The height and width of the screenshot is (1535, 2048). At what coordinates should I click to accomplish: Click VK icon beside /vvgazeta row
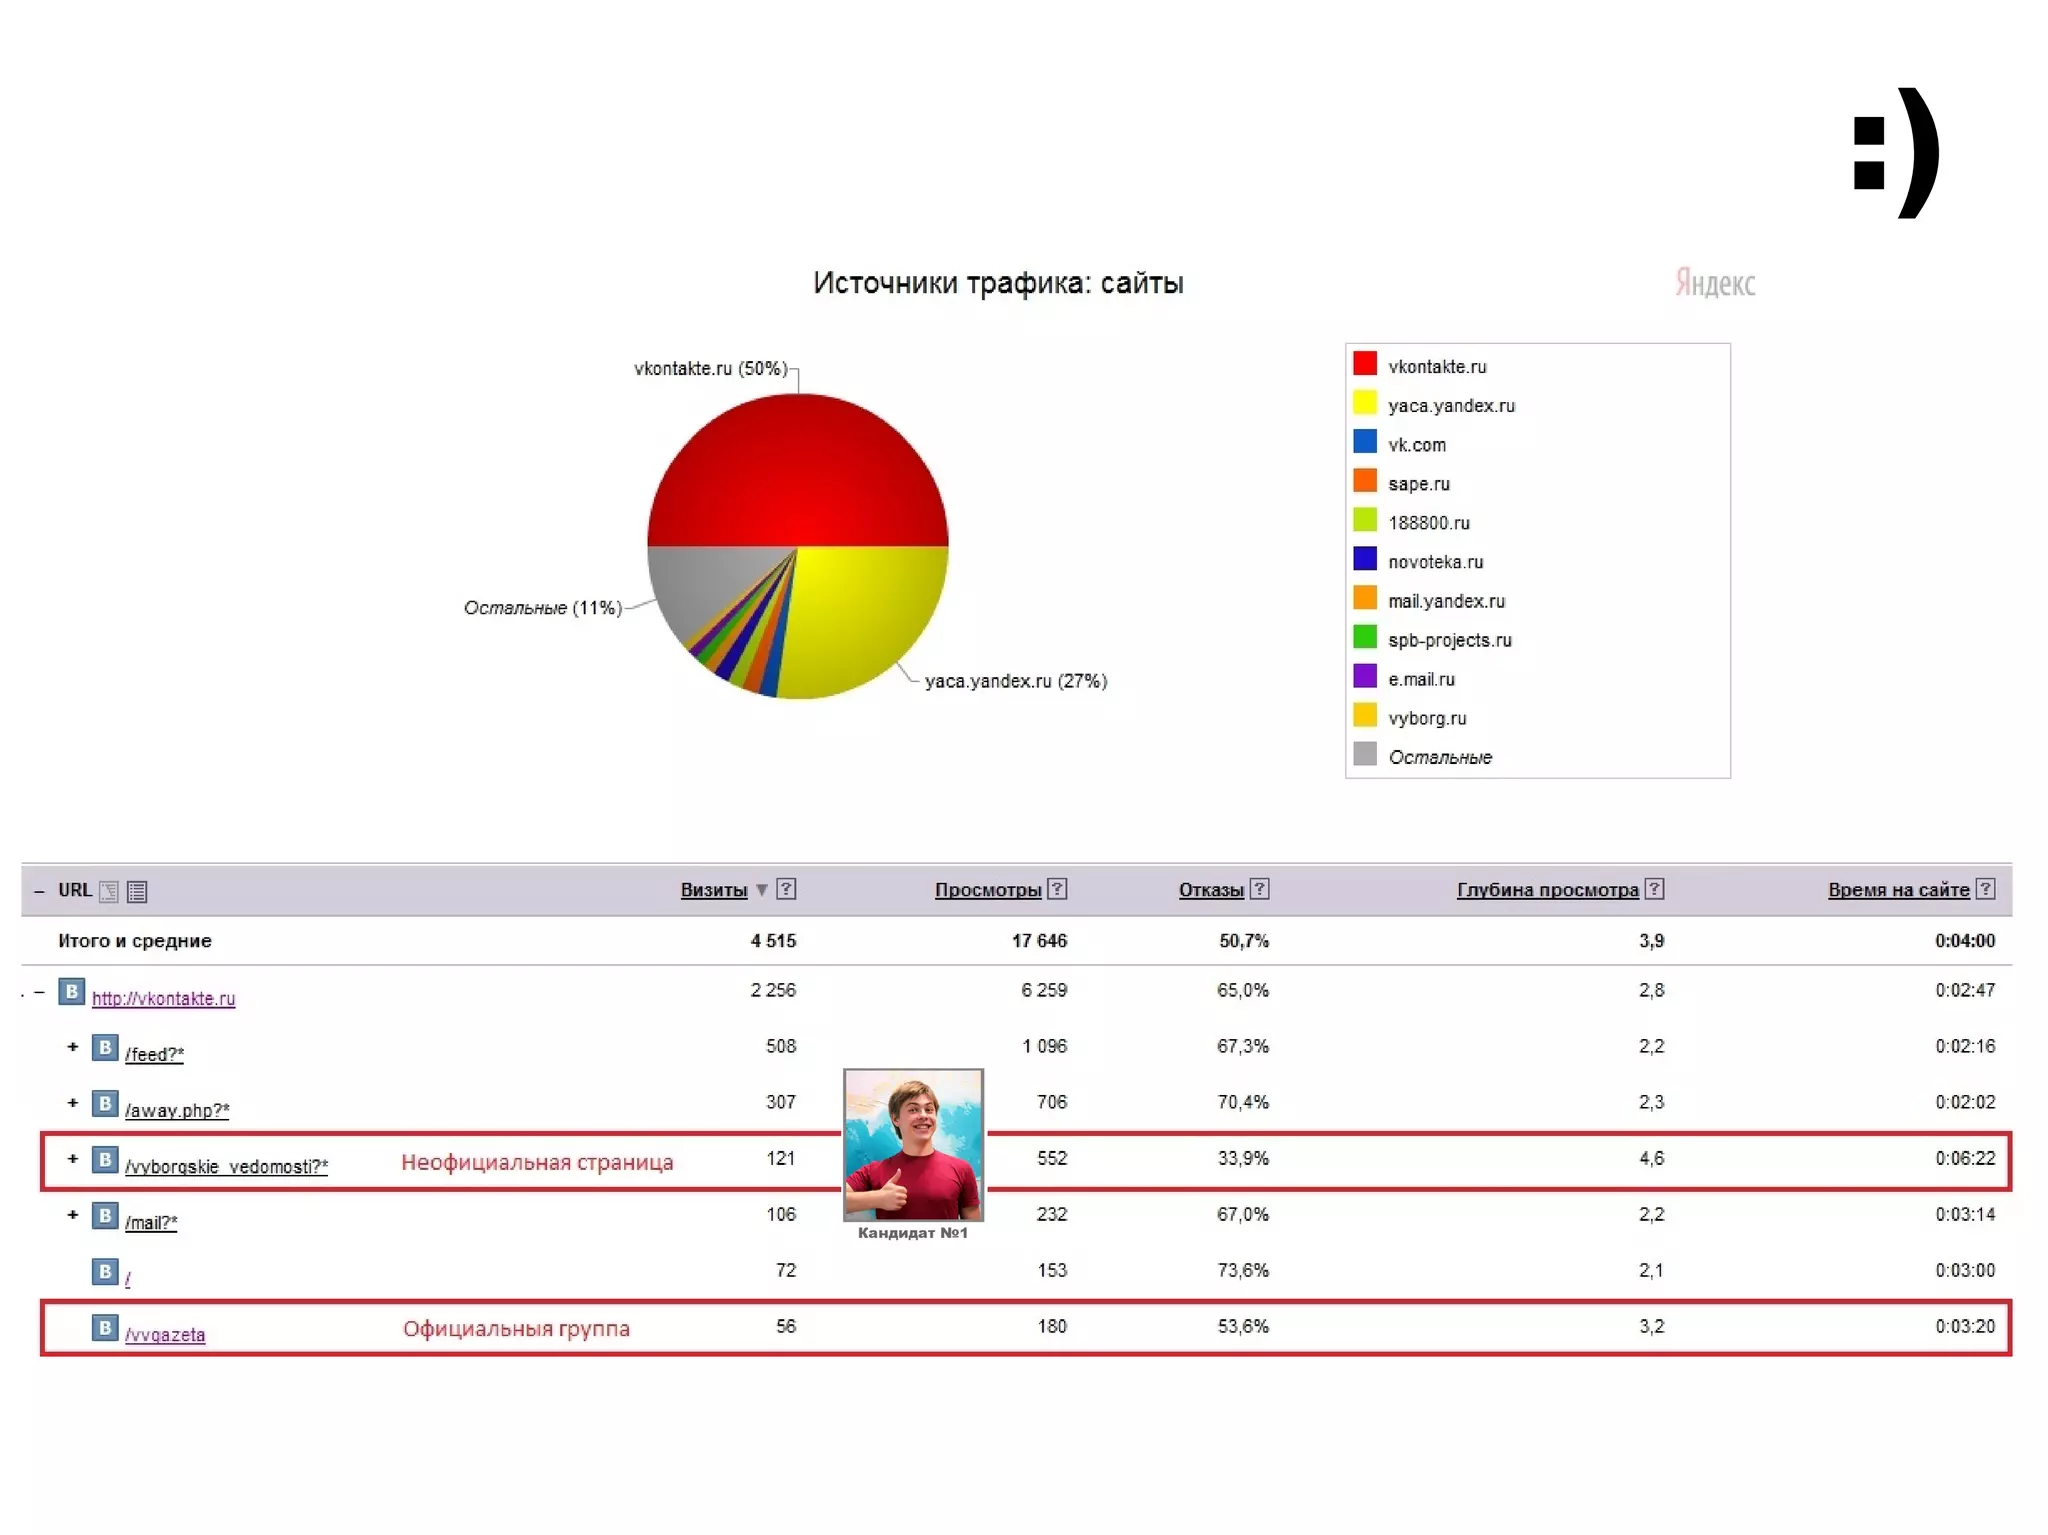pos(105,1327)
